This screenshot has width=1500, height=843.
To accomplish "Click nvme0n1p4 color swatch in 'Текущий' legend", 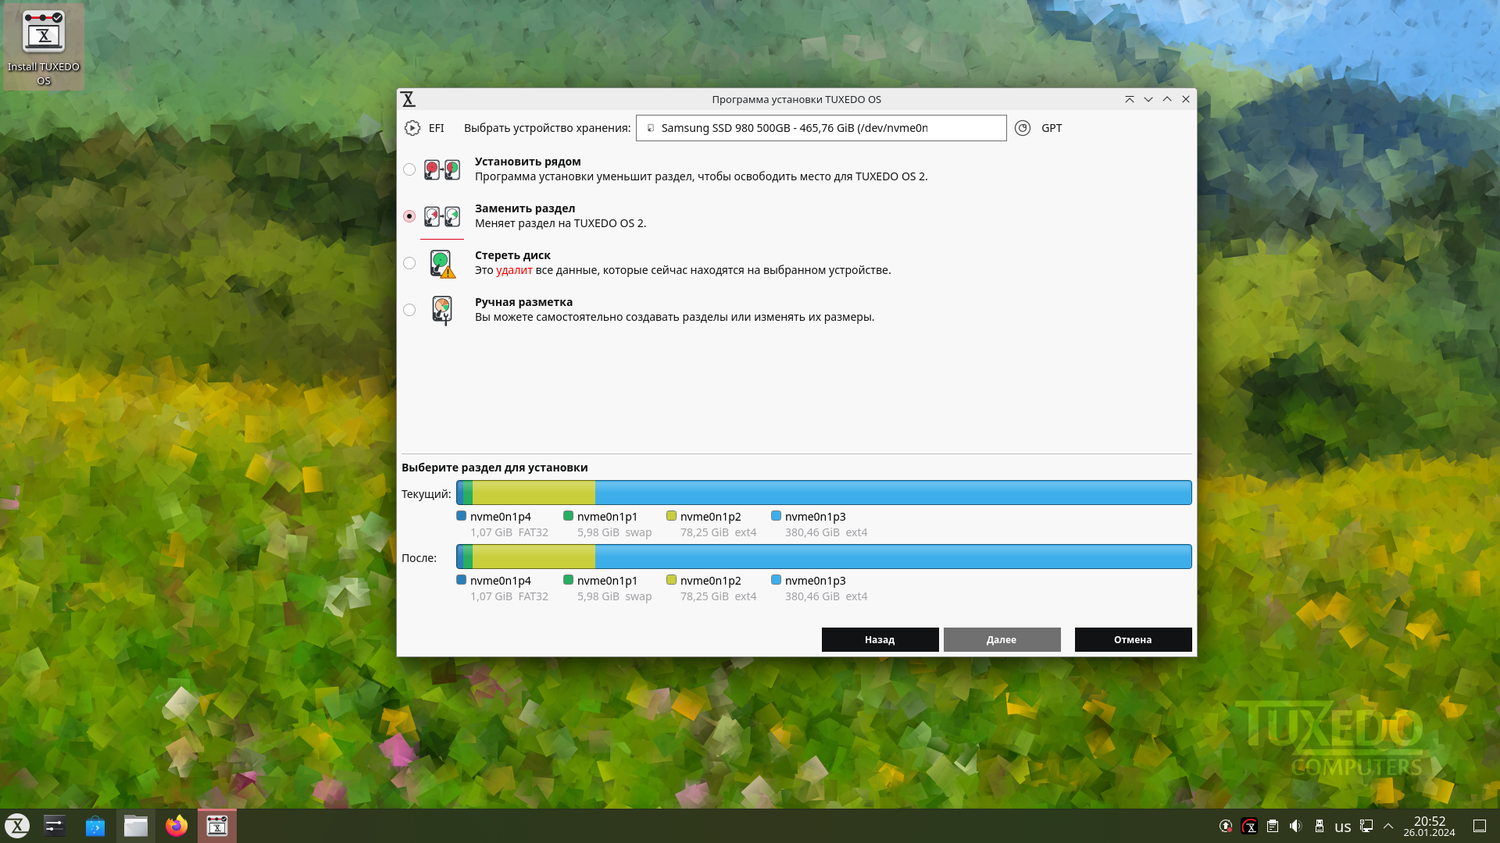I will click(x=461, y=516).
